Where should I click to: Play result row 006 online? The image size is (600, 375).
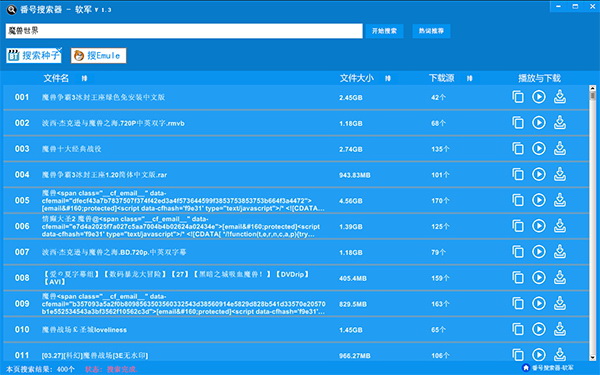point(539,226)
